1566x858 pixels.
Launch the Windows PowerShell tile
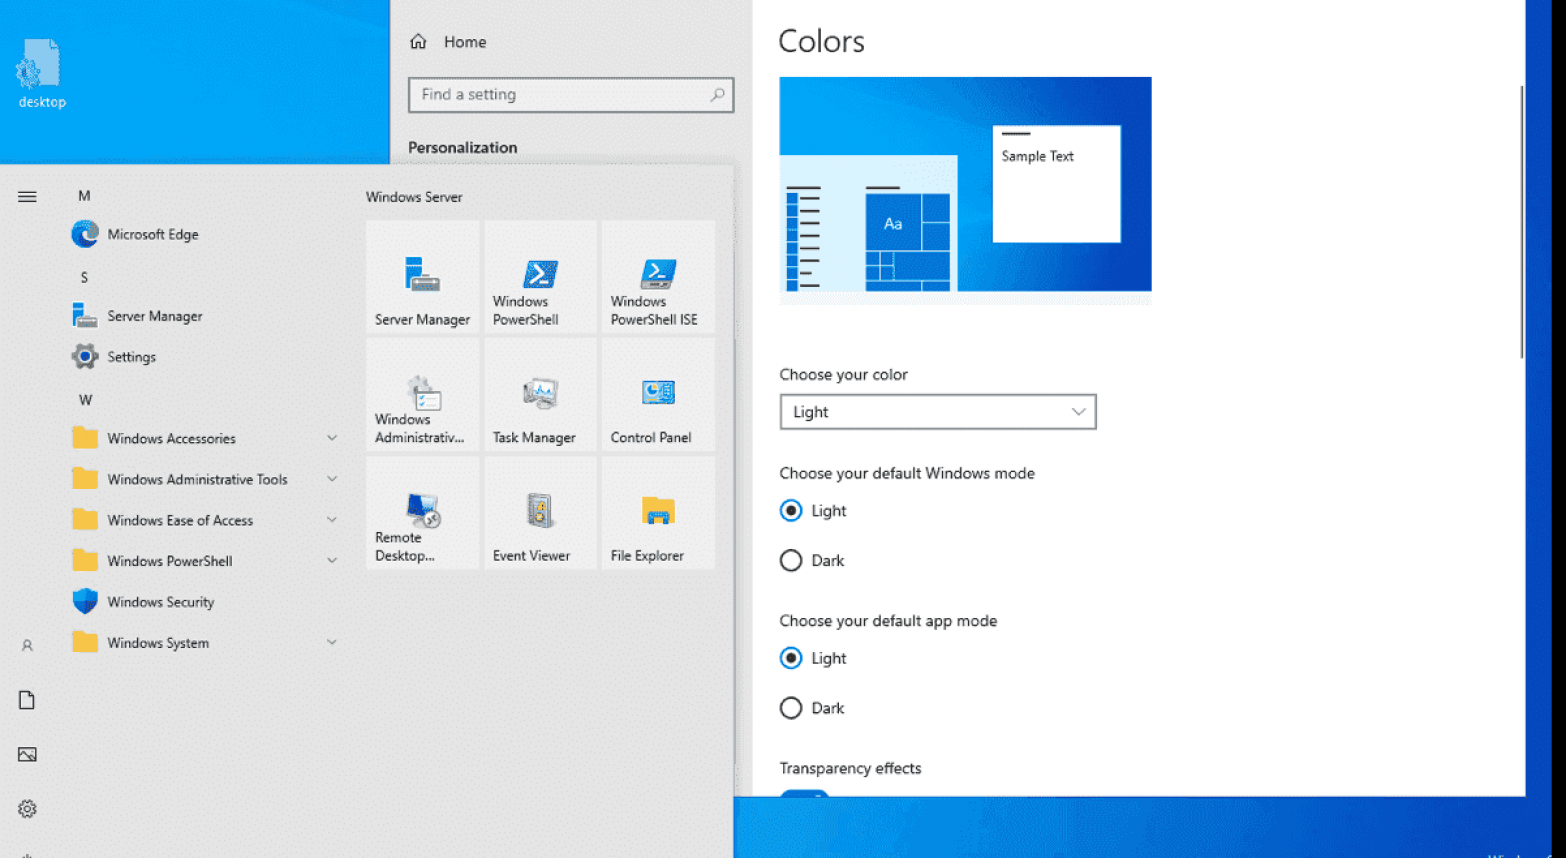[x=540, y=277]
